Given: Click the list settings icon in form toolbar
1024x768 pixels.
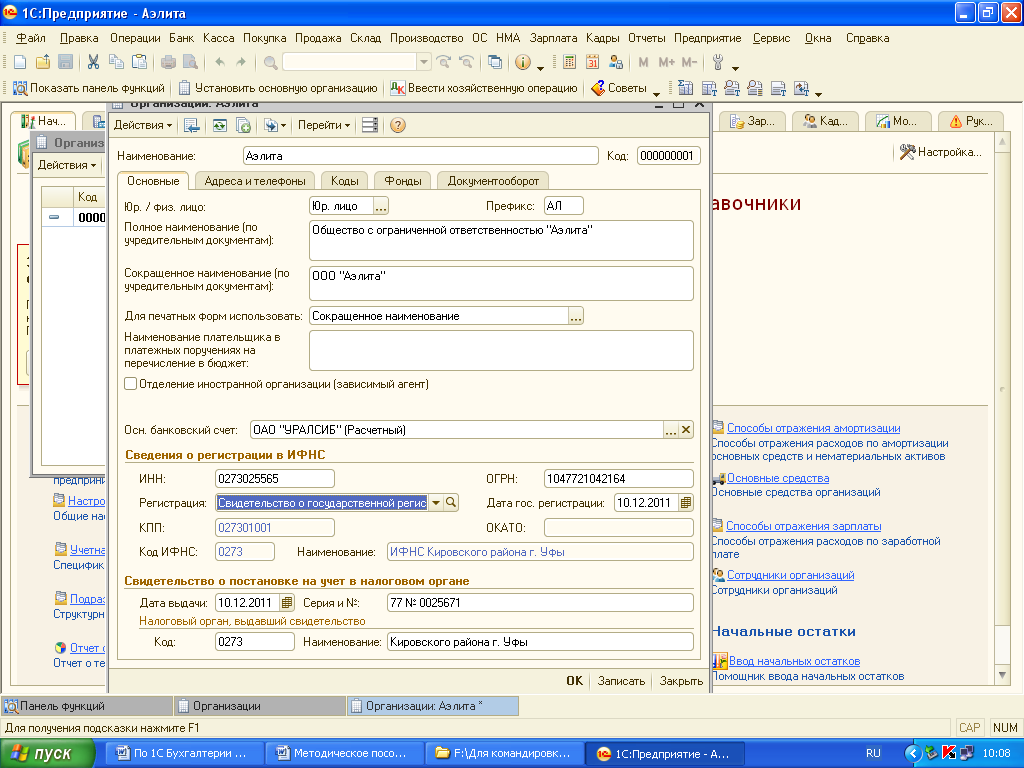Looking at the screenshot, I should tap(370, 125).
